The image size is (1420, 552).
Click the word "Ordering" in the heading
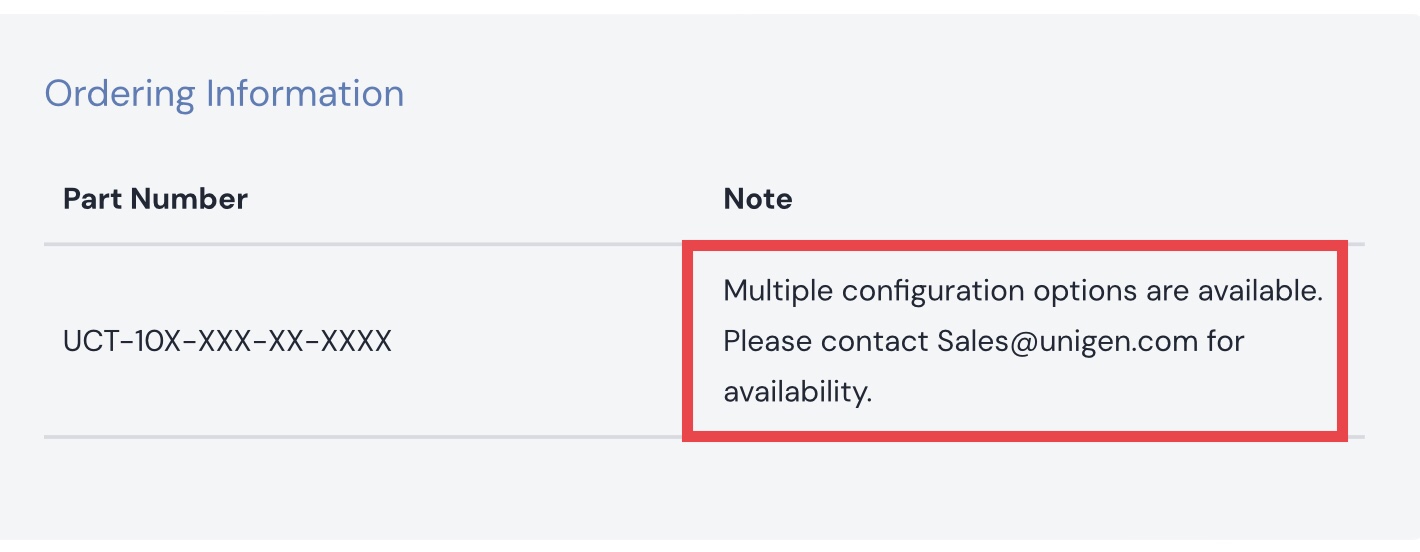(120, 94)
